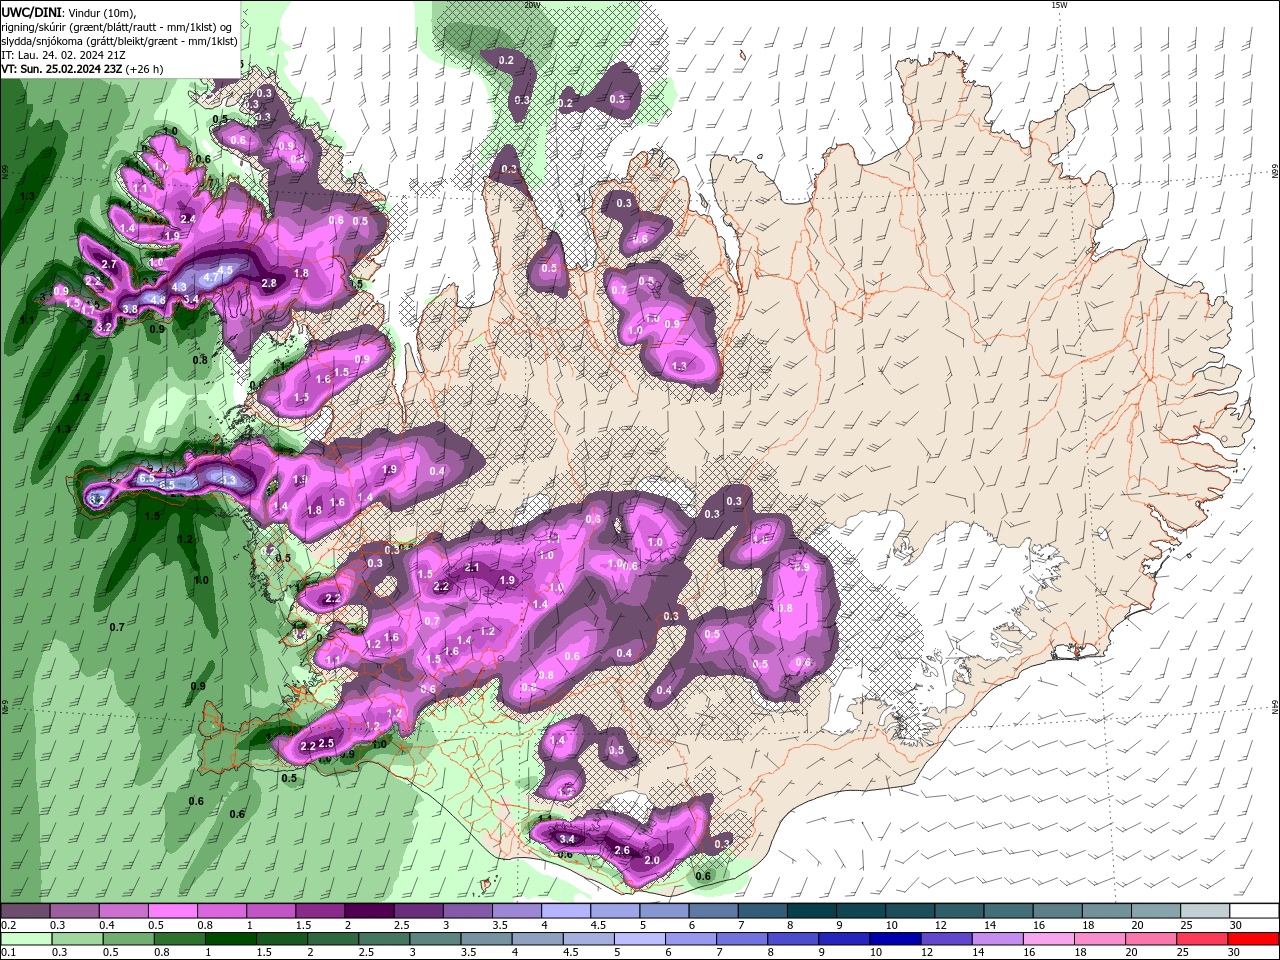Click the violet 12 mm rain legend swatch
Viewport: 1280px width, 960px height.
(946, 939)
